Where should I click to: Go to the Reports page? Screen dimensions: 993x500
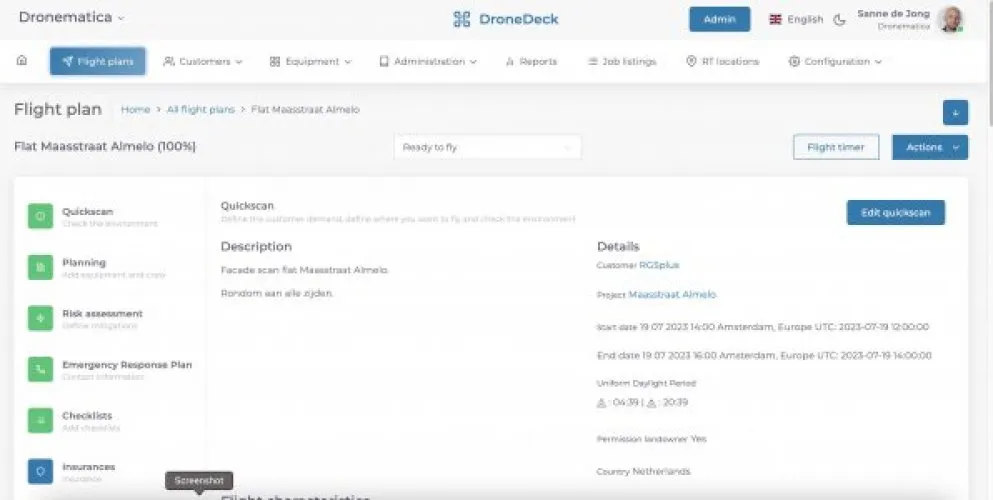pos(531,61)
